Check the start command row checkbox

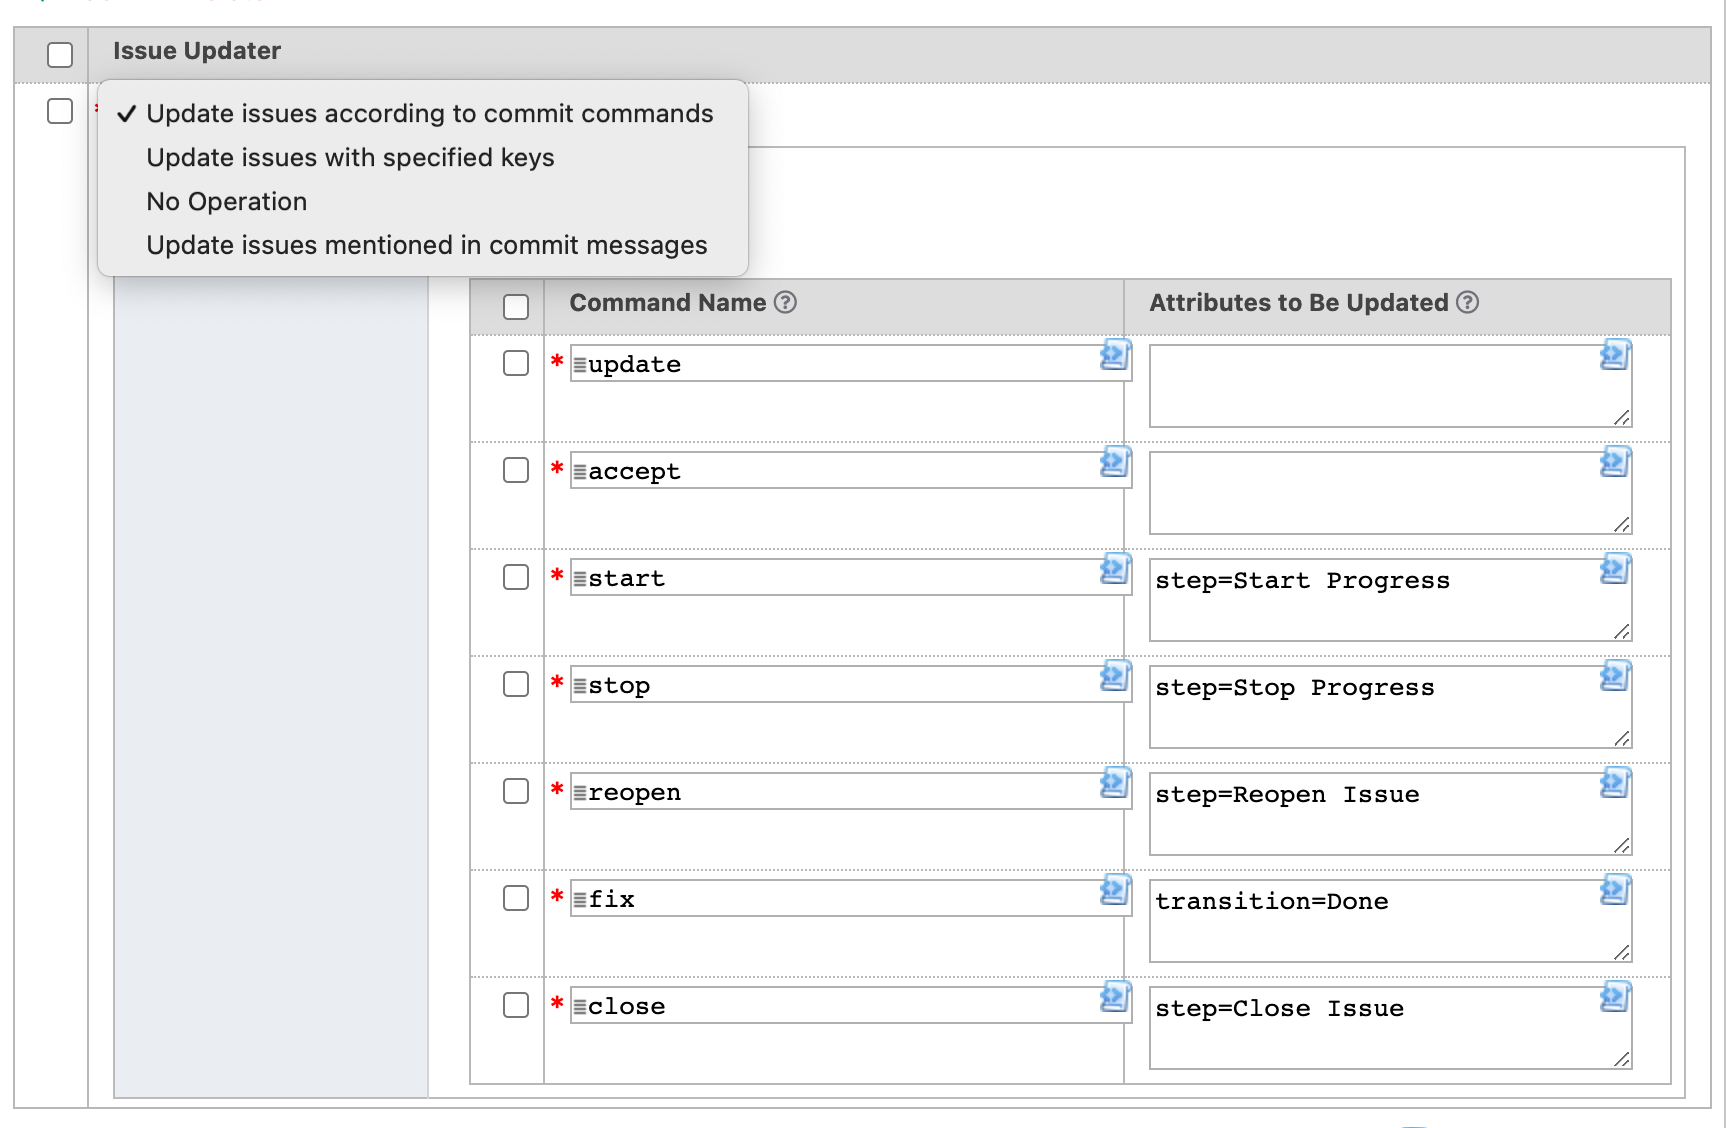[516, 577]
